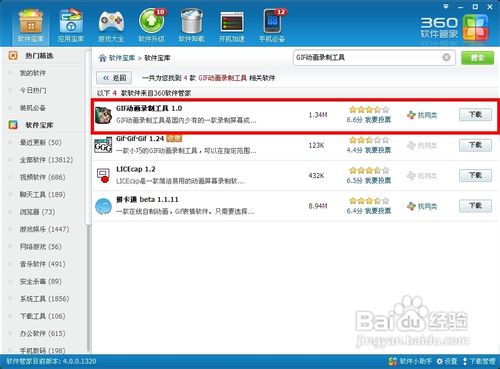Download GIF动画录制工具 1.0
This screenshot has width=500, height=369.
coord(475,115)
